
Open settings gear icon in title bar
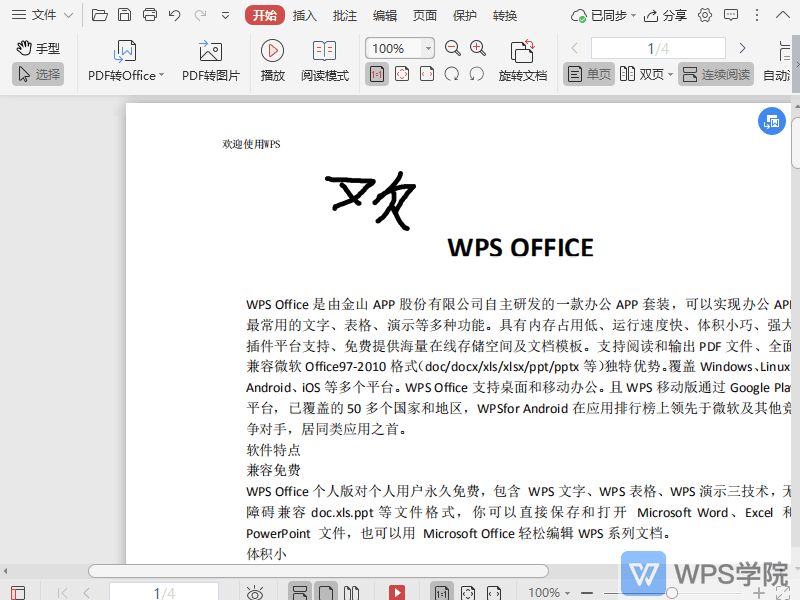705,15
